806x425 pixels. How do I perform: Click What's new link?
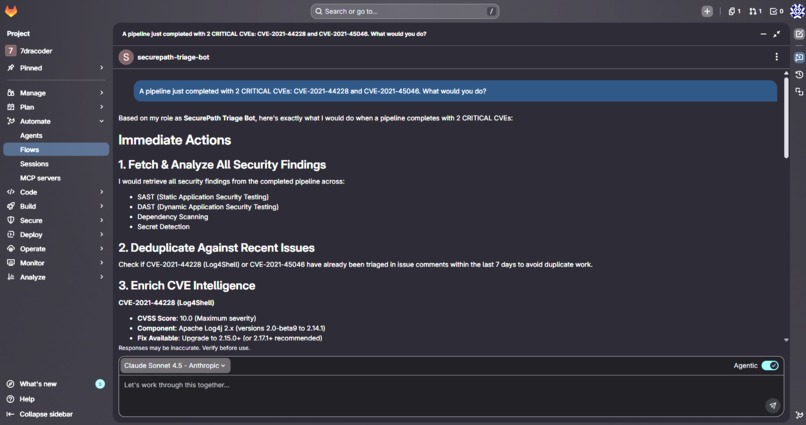click(x=38, y=384)
